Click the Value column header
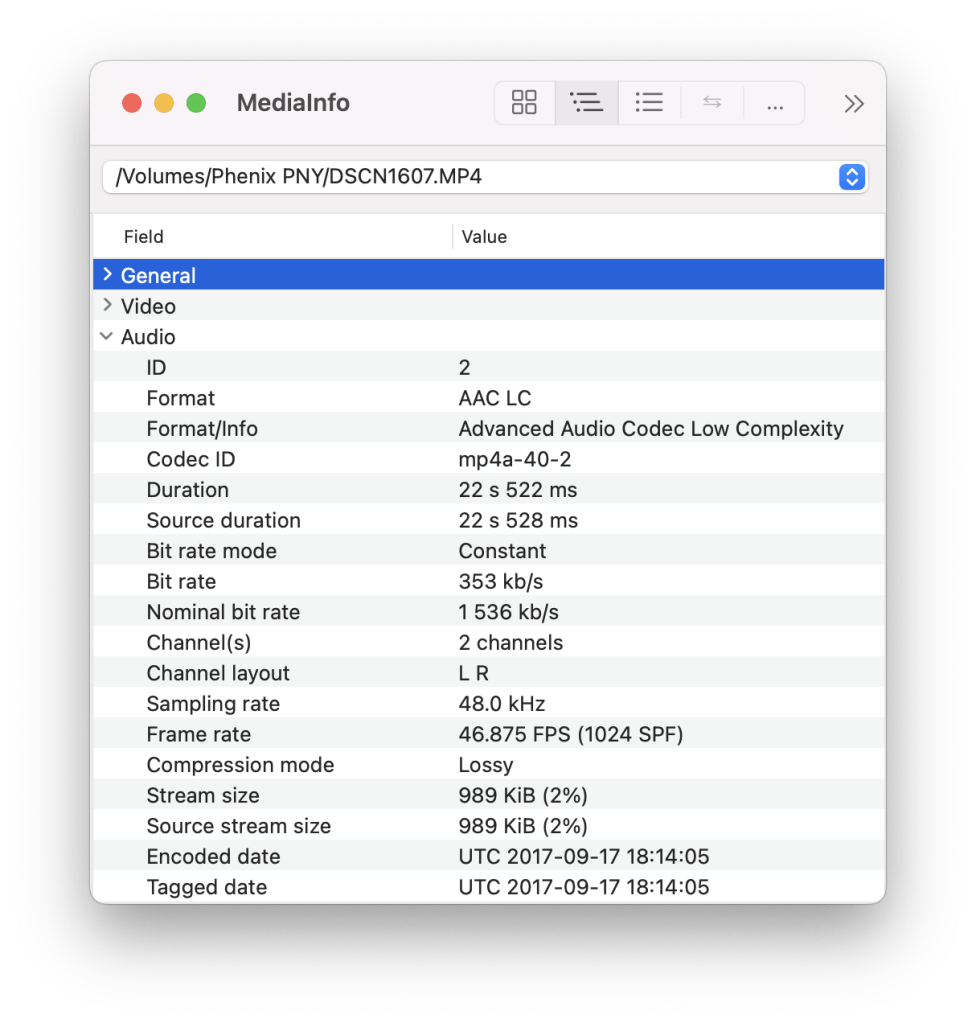Image resolution: width=976 pixels, height=1023 pixels. click(x=484, y=237)
